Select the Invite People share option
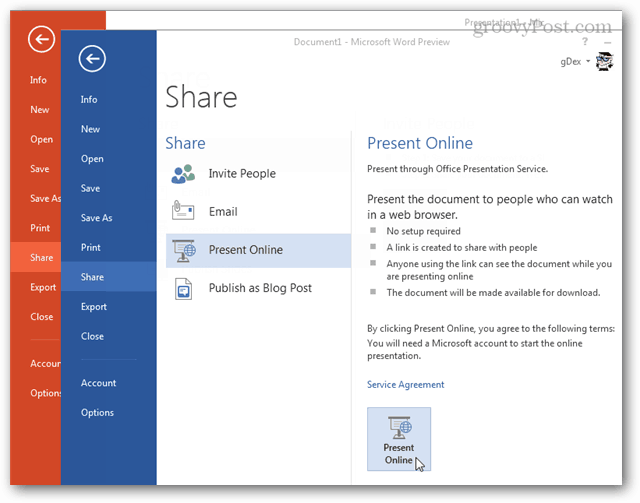This screenshot has height=503, width=640. click(x=258, y=174)
